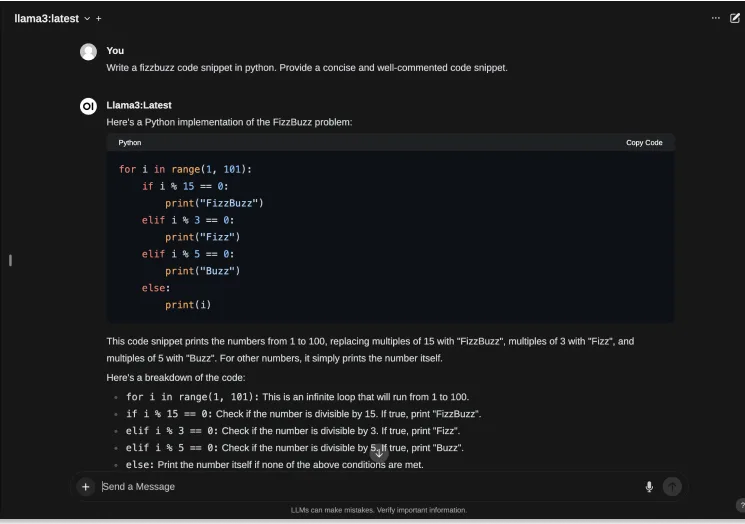Open the sidebar using the left edge handle
The height and width of the screenshot is (524, 745).
[x=10, y=260]
